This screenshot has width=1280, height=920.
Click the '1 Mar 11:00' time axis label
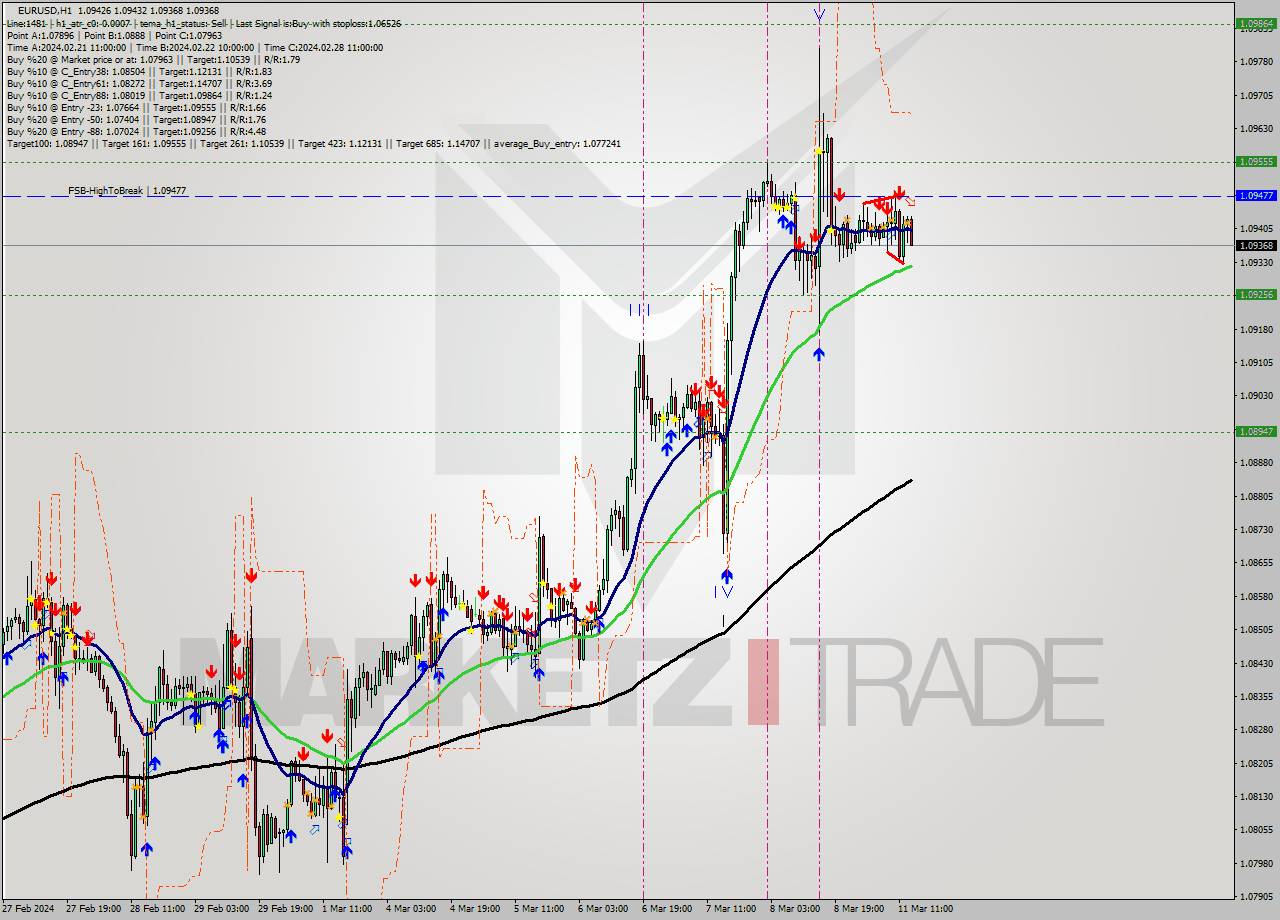click(347, 909)
